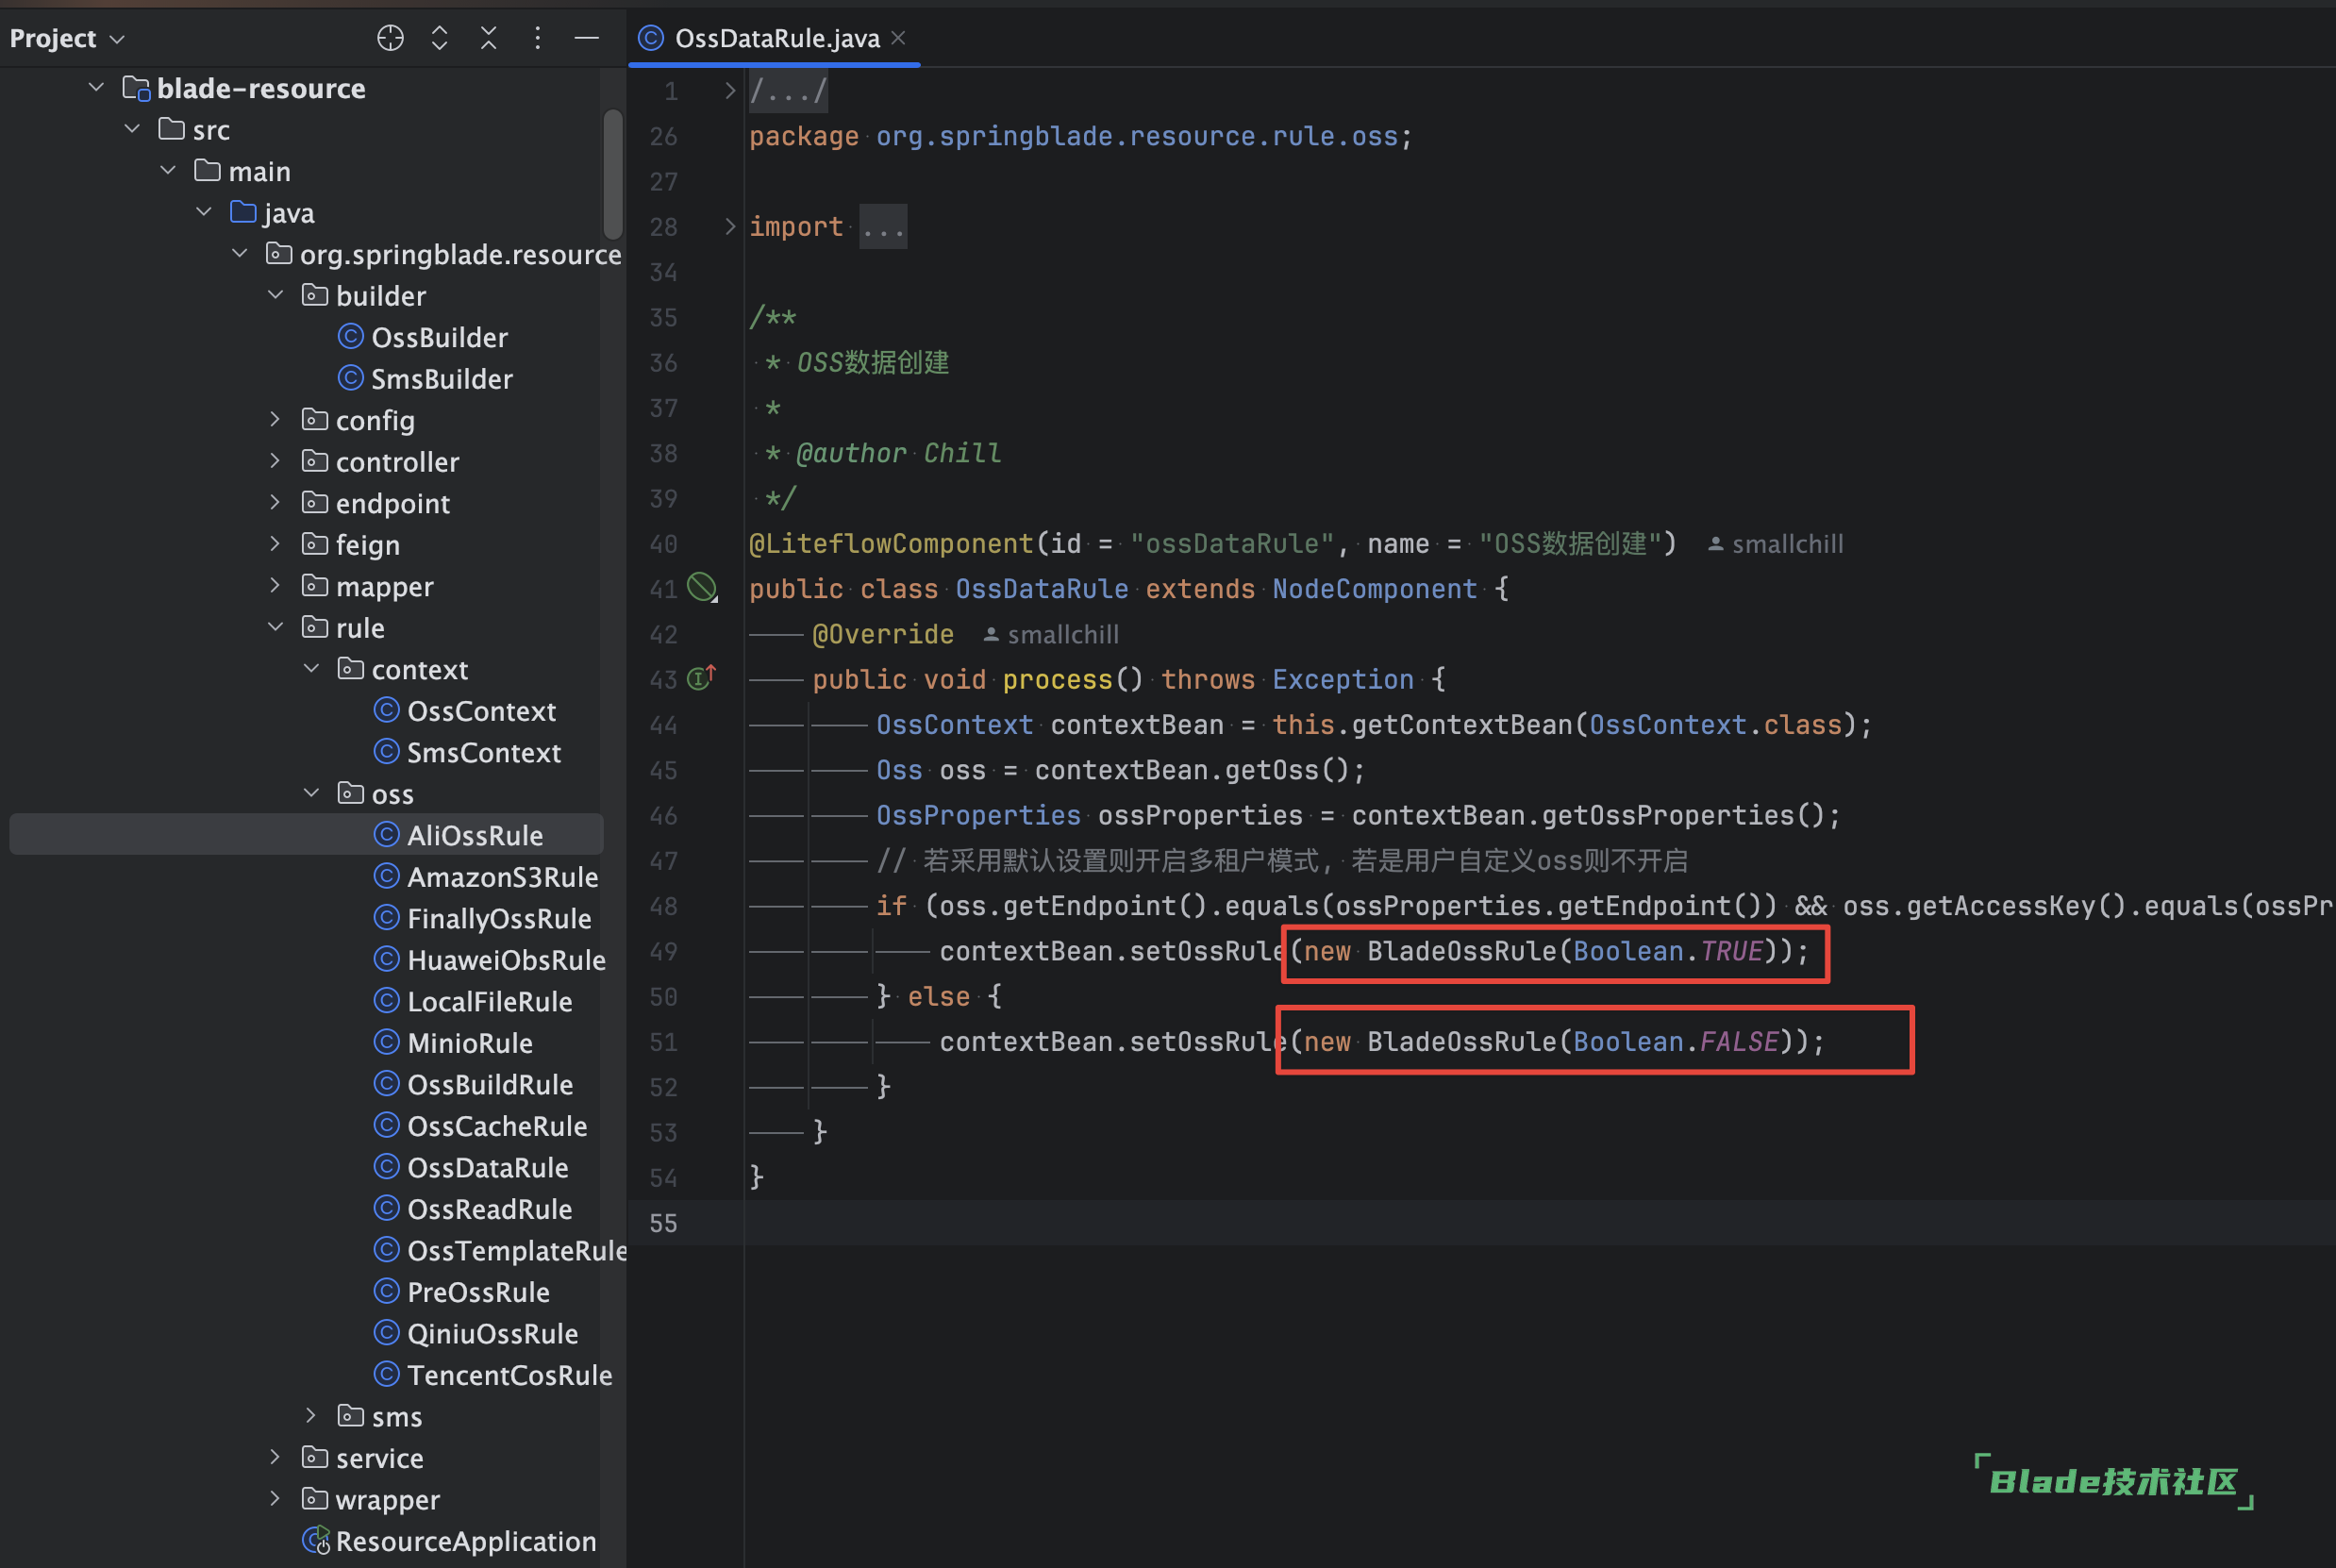Collapse the org.springblade.resource package
The height and width of the screenshot is (1568, 2336).
click(240, 253)
